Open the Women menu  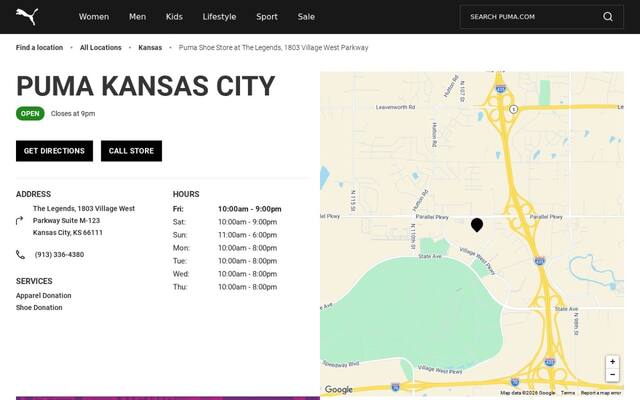pyautogui.click(x=94, y=17)
